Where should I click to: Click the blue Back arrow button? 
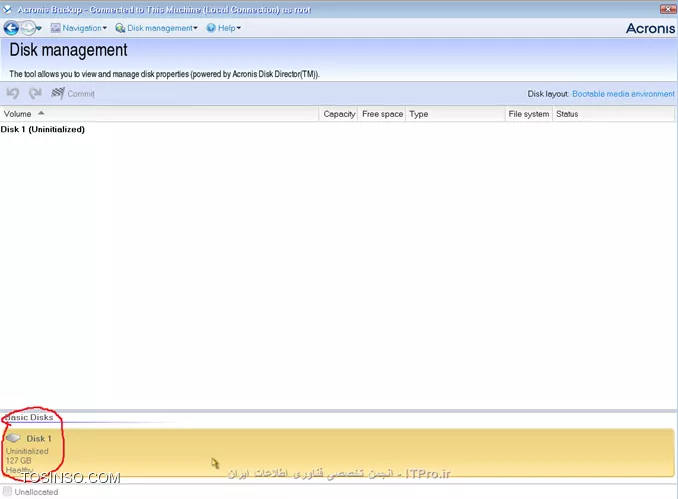[x=11, y=29]
